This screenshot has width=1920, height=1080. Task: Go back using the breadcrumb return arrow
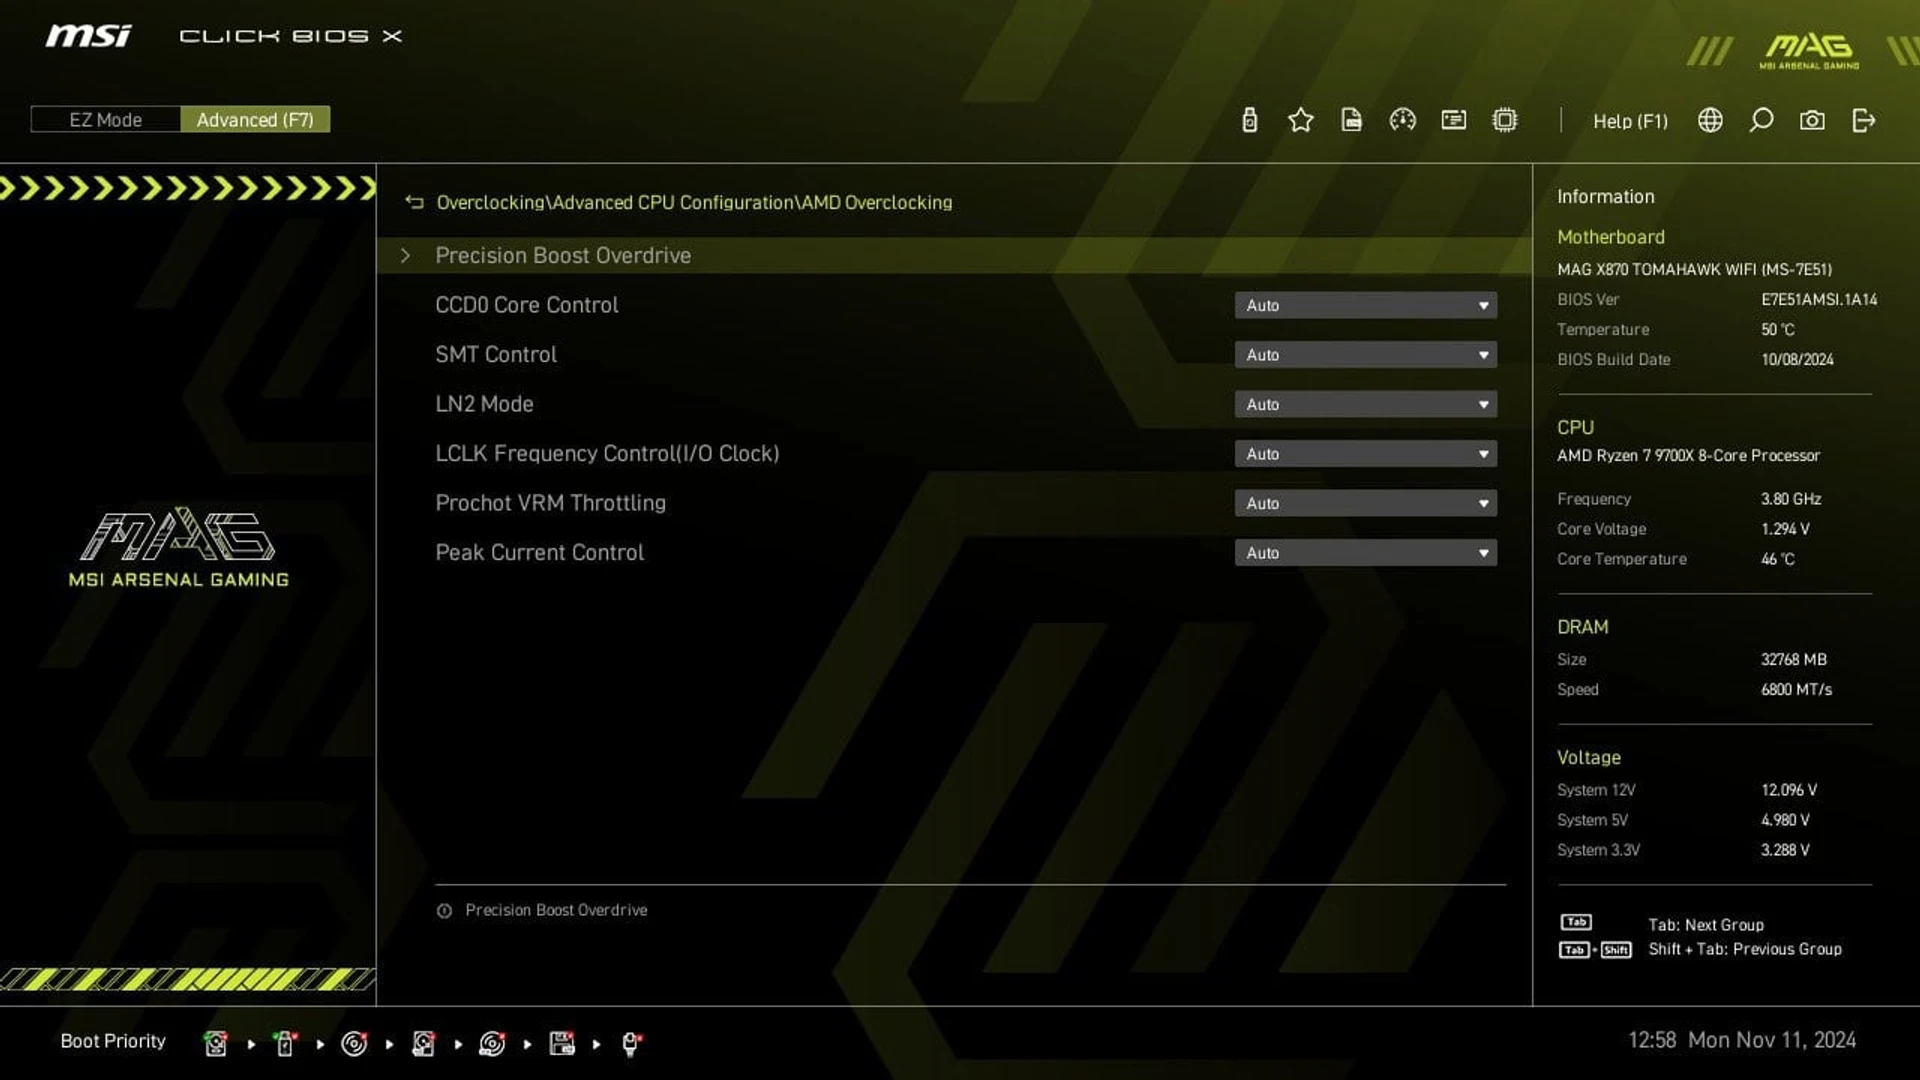(414, 202)
